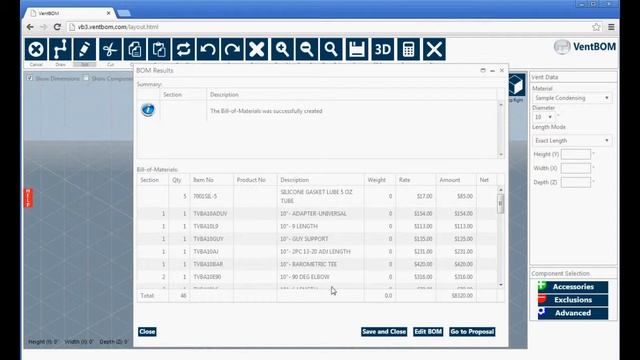This screenshot has width=640, height=360.
Task: Click the red Help side tab
Action: 28,198
